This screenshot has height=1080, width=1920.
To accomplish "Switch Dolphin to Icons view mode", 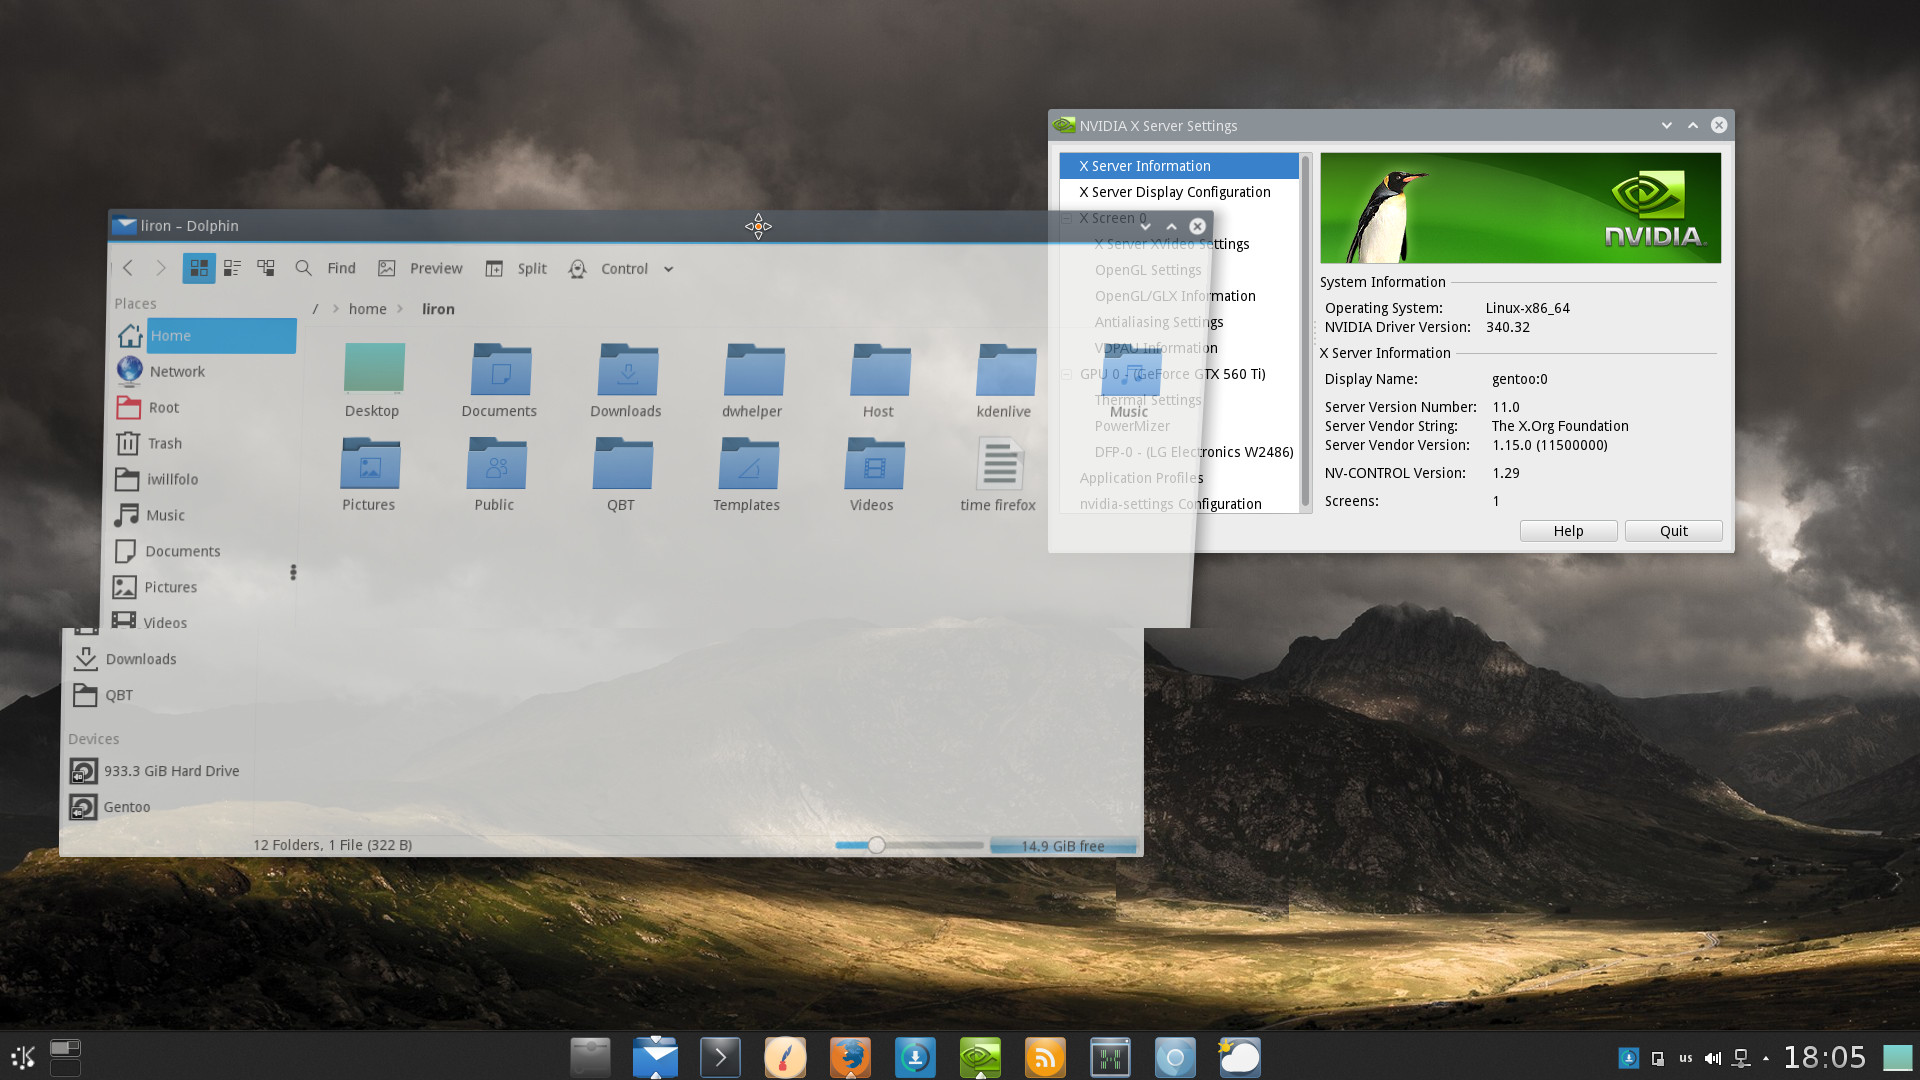I will tap(199, 268).
